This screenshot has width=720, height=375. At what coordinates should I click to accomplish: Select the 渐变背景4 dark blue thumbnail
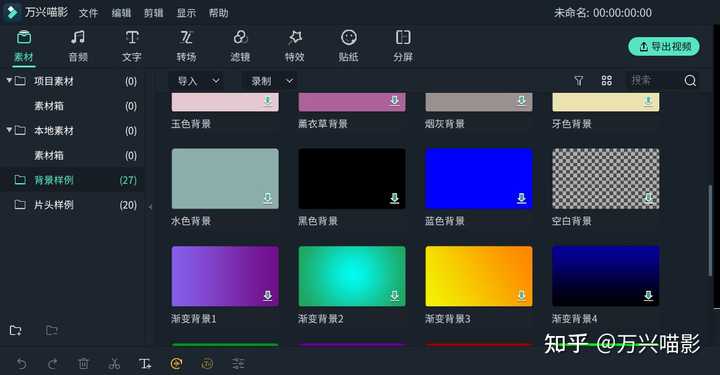pos(606,276)
